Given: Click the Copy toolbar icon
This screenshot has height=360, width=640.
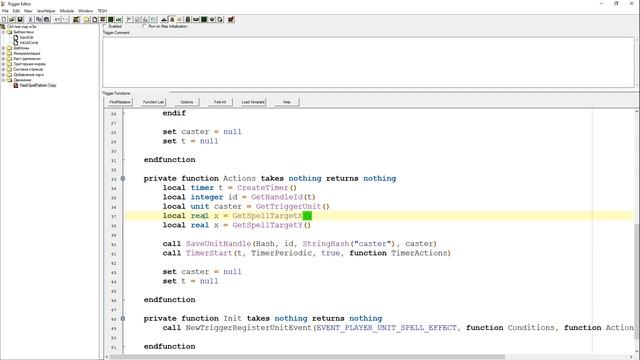Looking at the screenshot, I should [38, 20].
